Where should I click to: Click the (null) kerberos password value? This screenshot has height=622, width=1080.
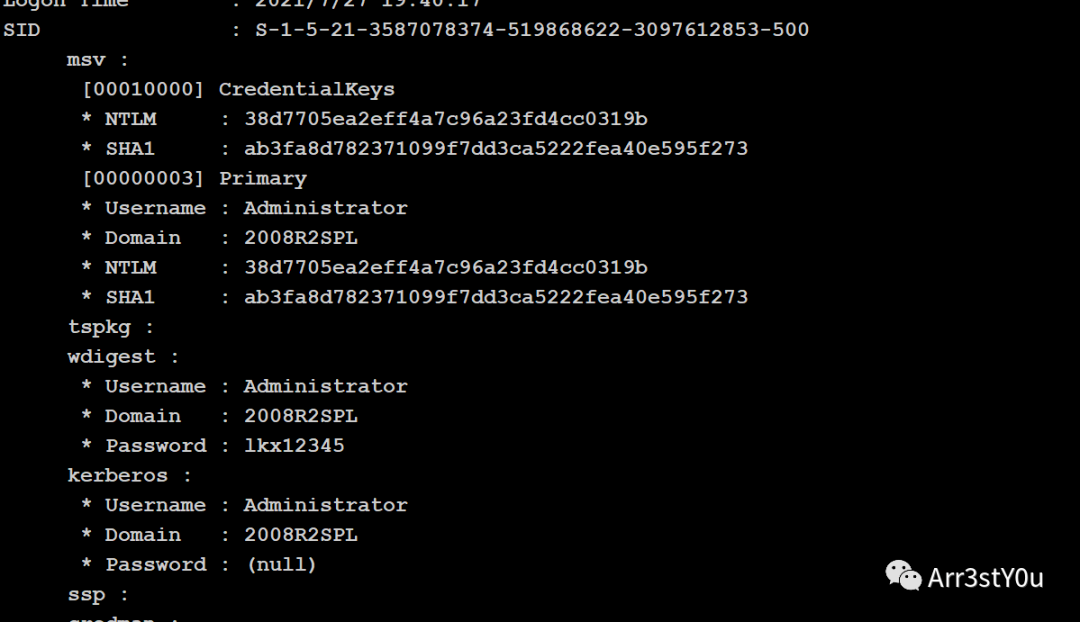[281, 565]
